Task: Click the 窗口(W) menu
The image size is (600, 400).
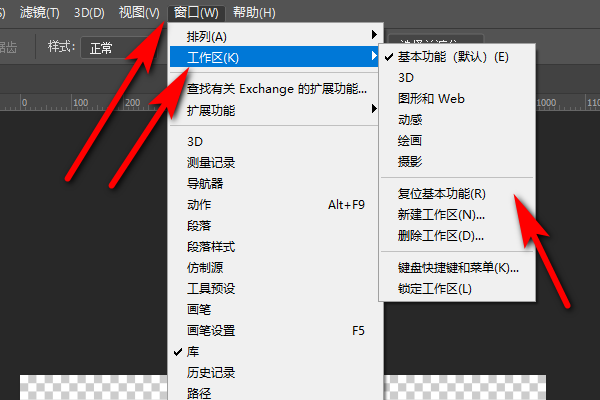Action: point(196,13)
